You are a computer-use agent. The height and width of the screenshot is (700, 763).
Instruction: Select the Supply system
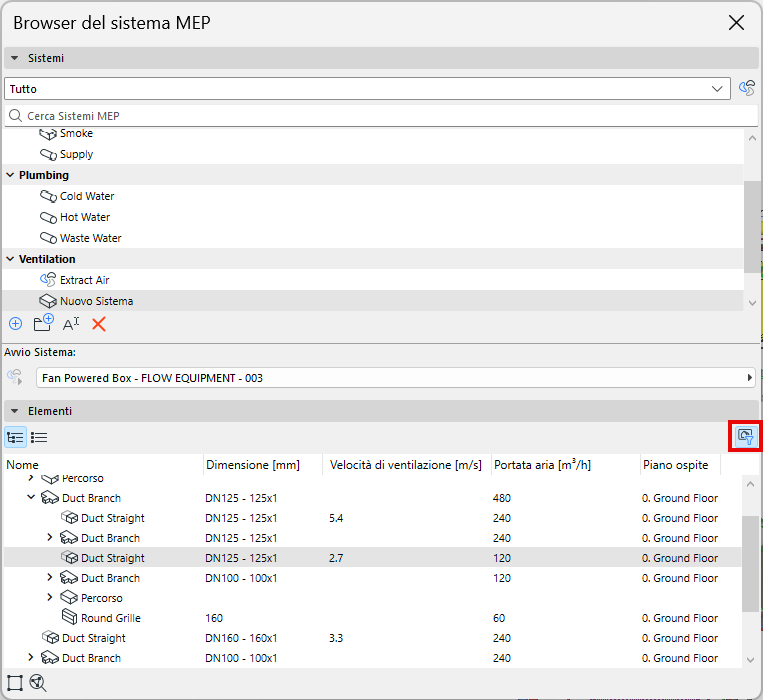373,154
